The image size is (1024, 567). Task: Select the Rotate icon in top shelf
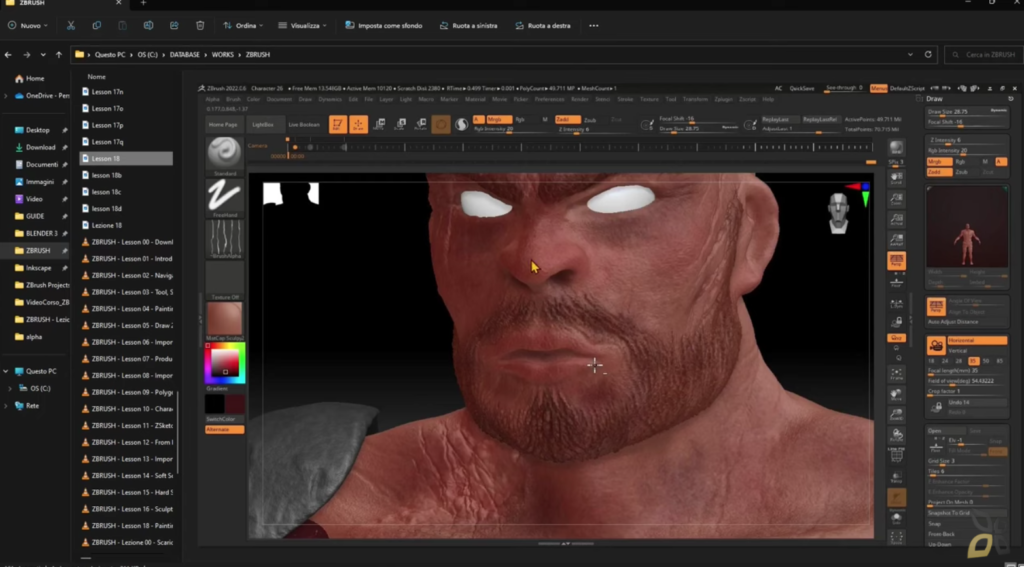(421, 124)
